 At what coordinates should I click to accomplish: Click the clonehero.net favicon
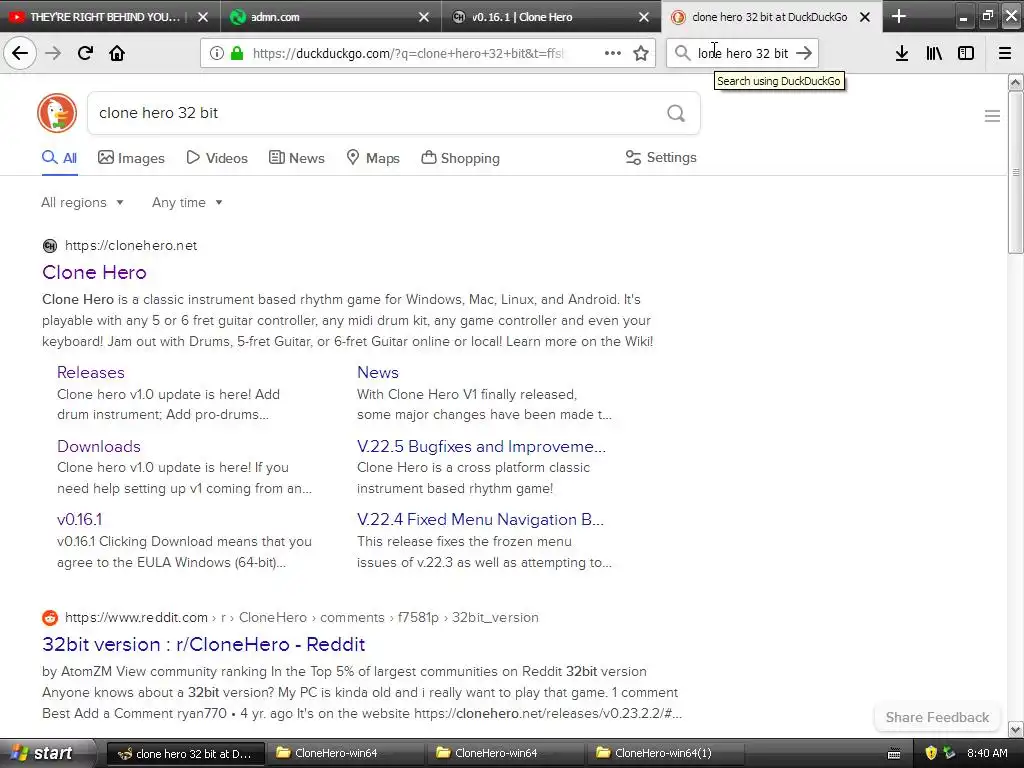pyautogui.click(x=50, y=246)
